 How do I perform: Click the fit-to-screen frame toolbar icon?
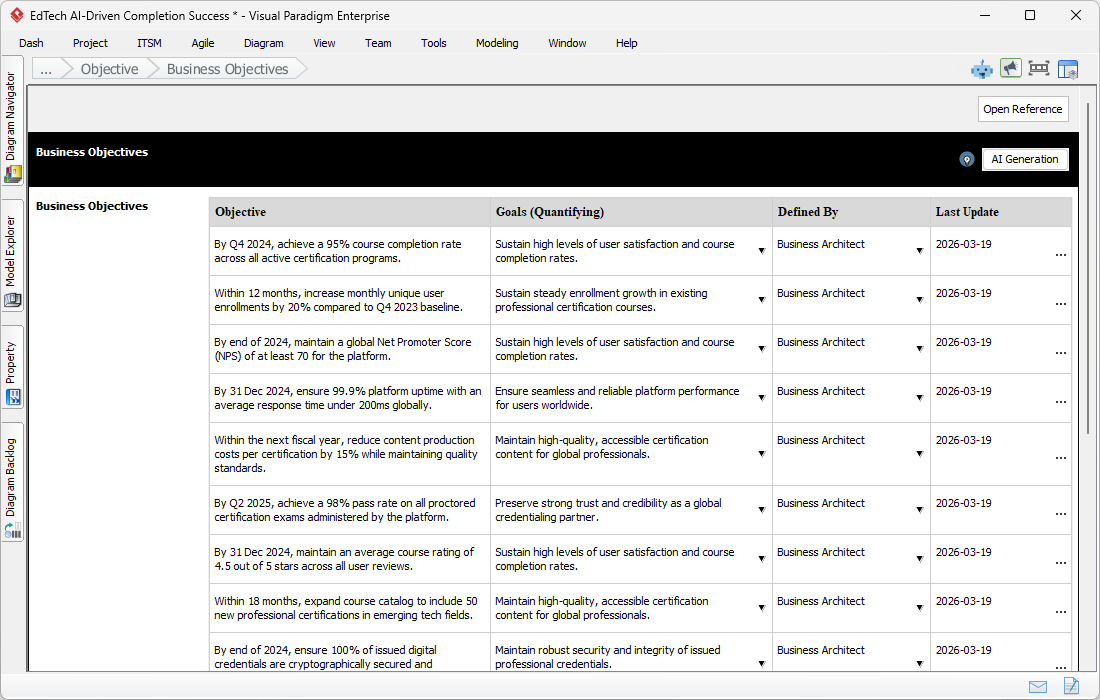(1039, 68)
